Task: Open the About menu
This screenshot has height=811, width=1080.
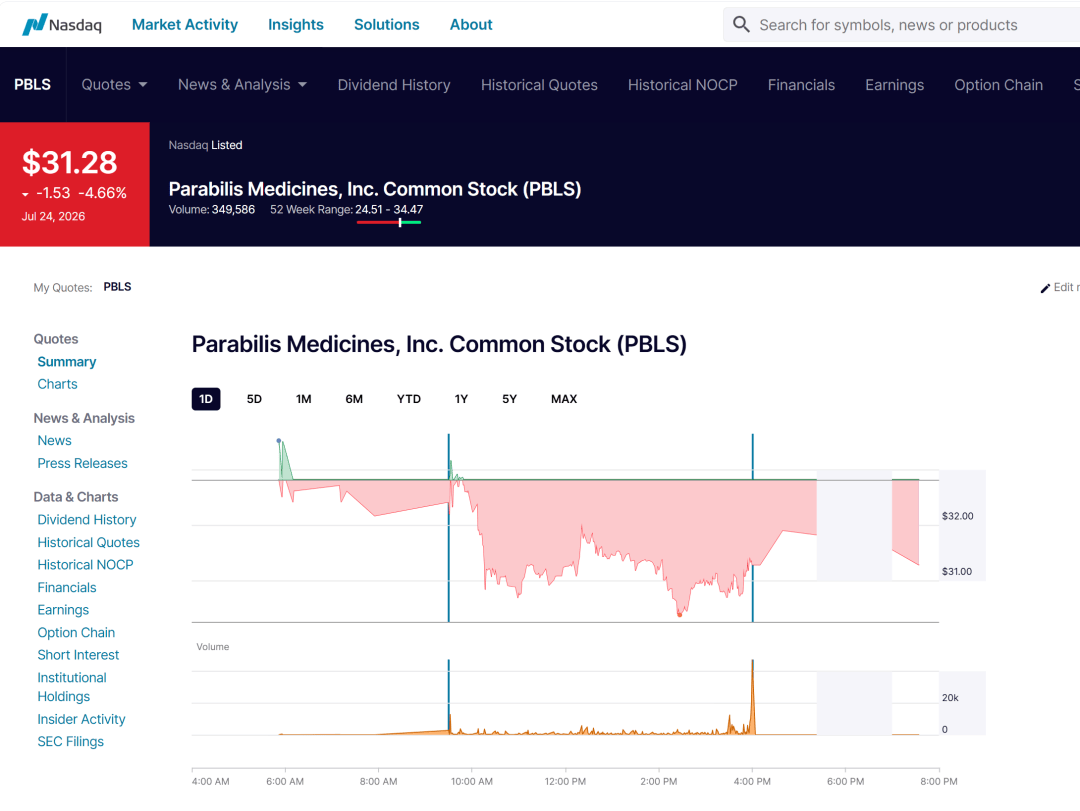Action: 471,25
